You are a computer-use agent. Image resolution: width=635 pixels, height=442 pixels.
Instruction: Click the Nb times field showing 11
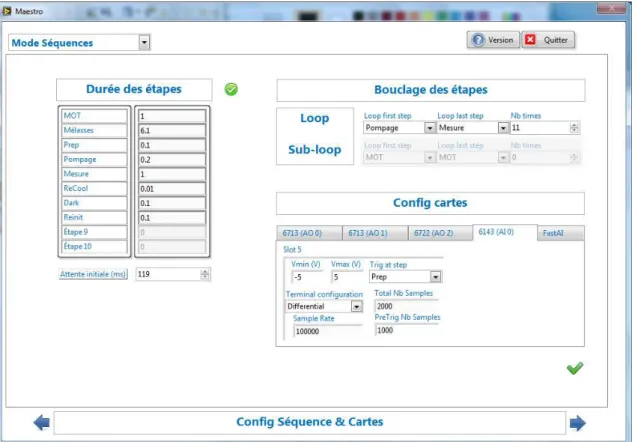[x=540, y=128]
